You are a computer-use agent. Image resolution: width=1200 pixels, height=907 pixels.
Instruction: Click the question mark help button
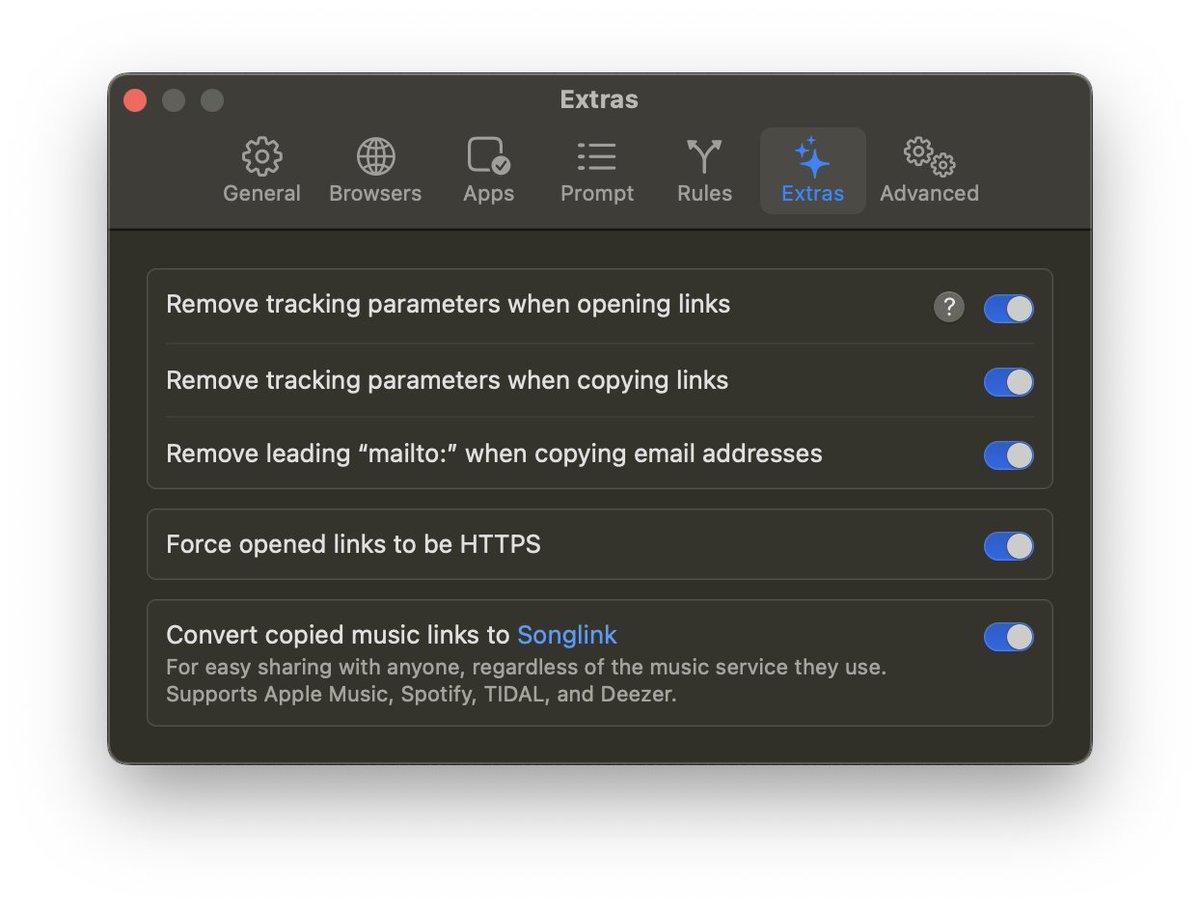click(x=949, y=308)
